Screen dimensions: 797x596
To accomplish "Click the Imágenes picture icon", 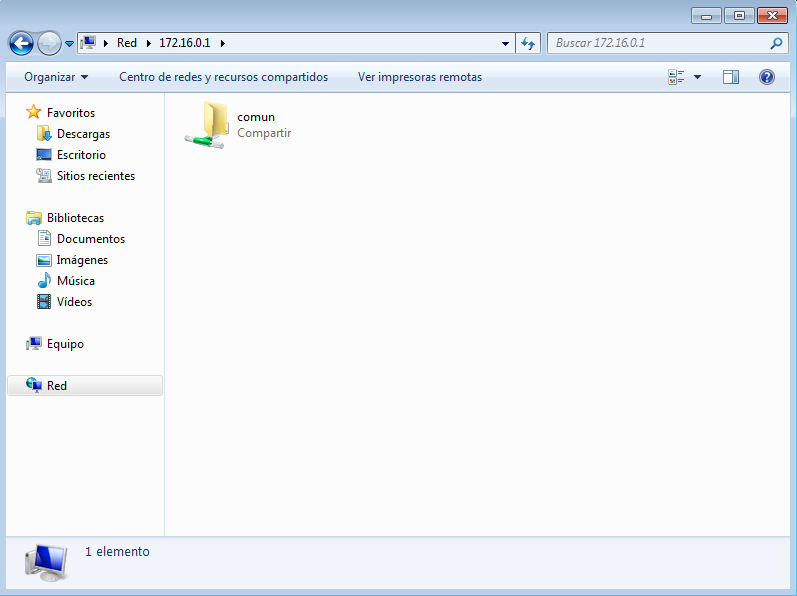I will (44, 260).
